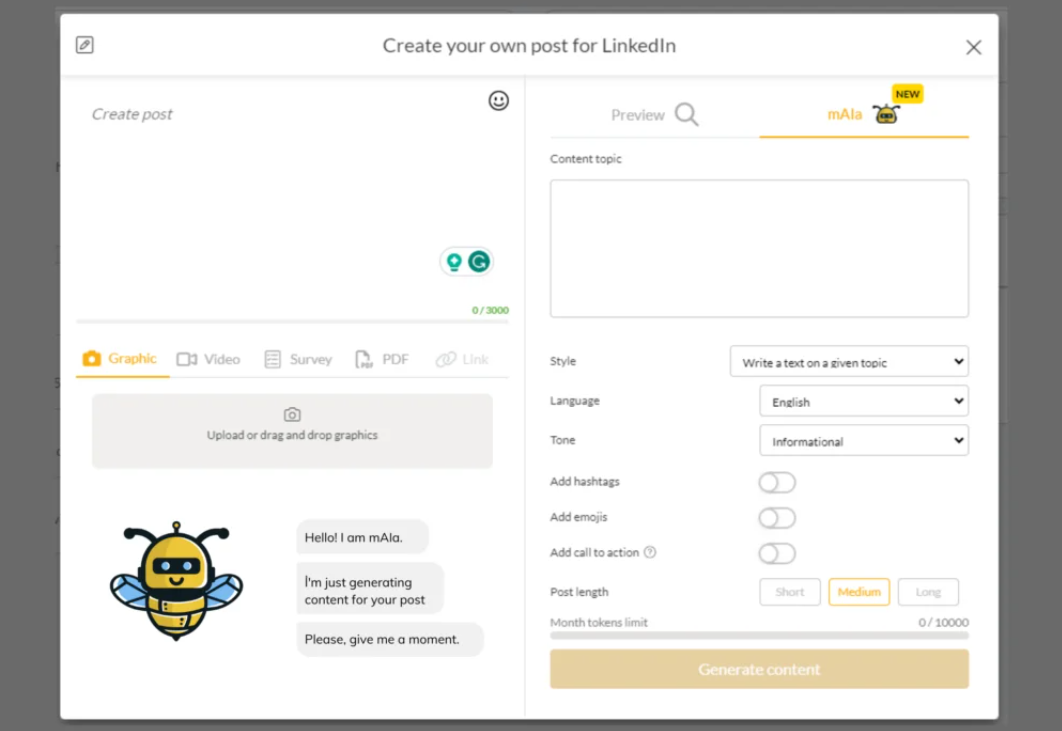Click the pencil compose icon top left
This screenshot has height=731, width=1062.
point(84,44)
